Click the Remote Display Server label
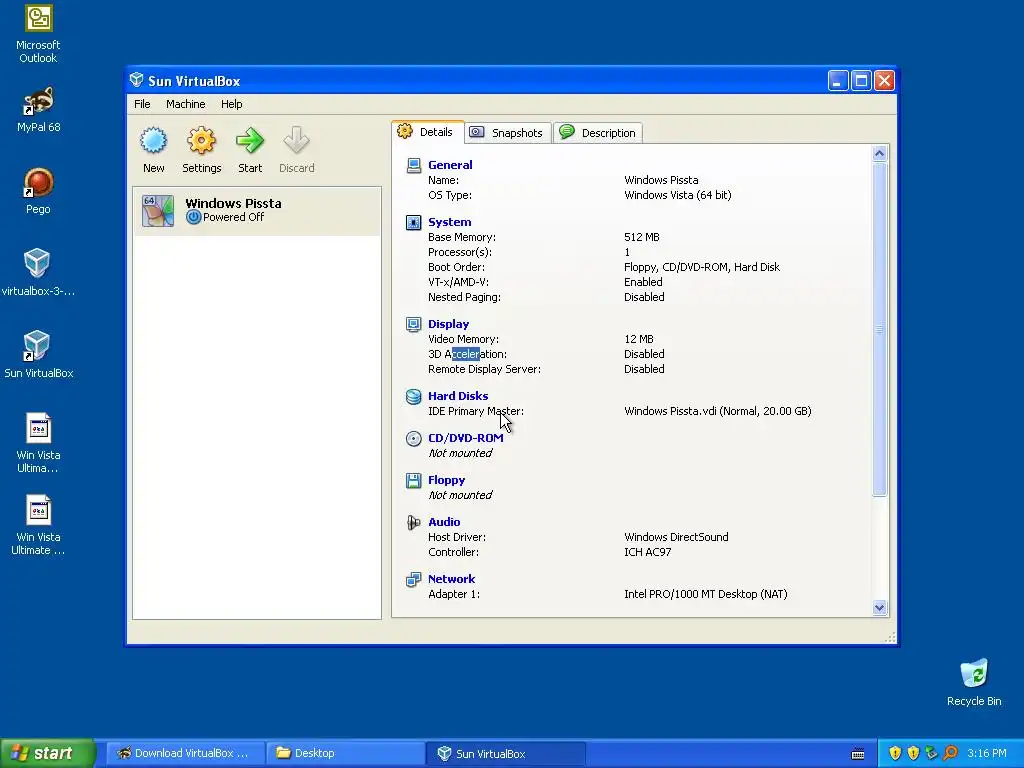 pos(485,369)
